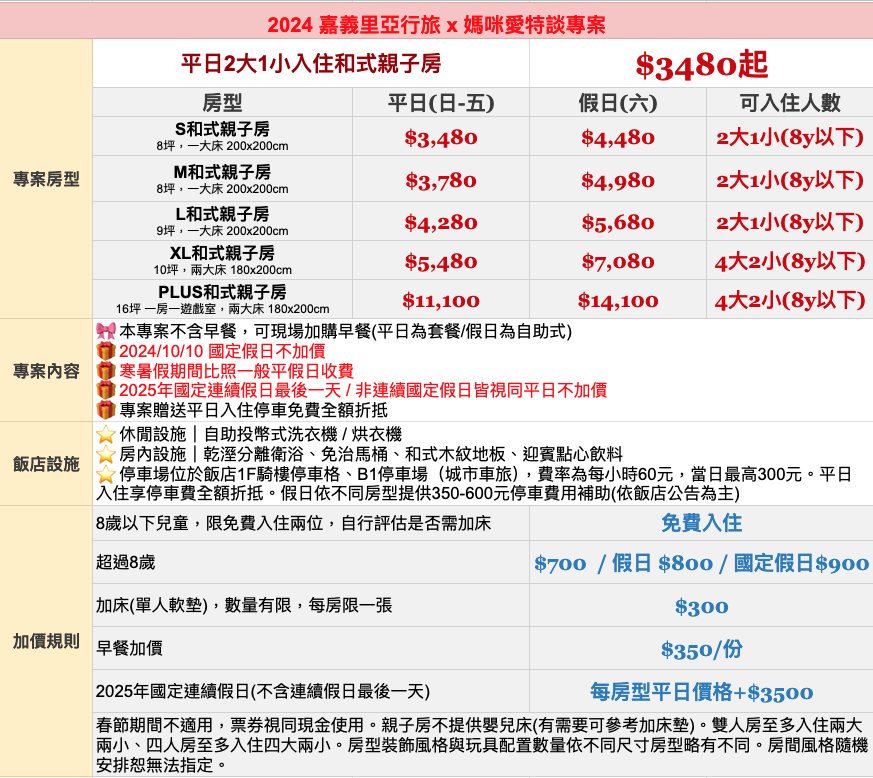Click the gift icon beside 寒暑假期間 line

[106, 371]
